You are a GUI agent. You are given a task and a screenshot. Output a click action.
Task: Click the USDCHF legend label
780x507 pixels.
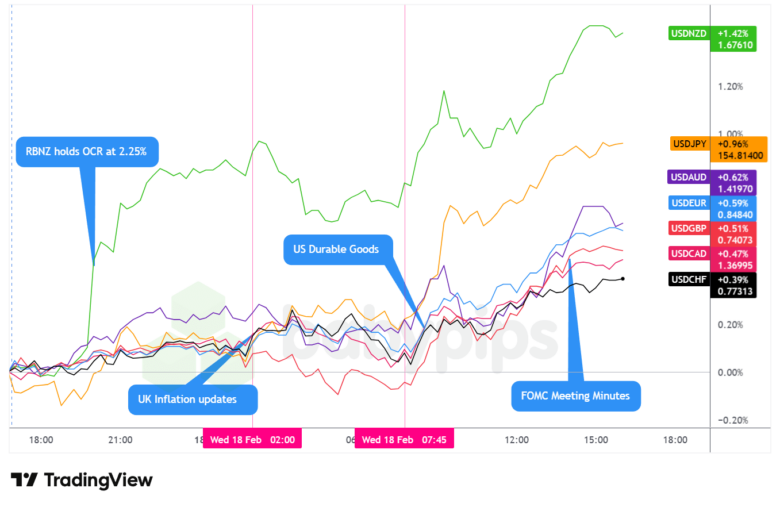point(688,278)
